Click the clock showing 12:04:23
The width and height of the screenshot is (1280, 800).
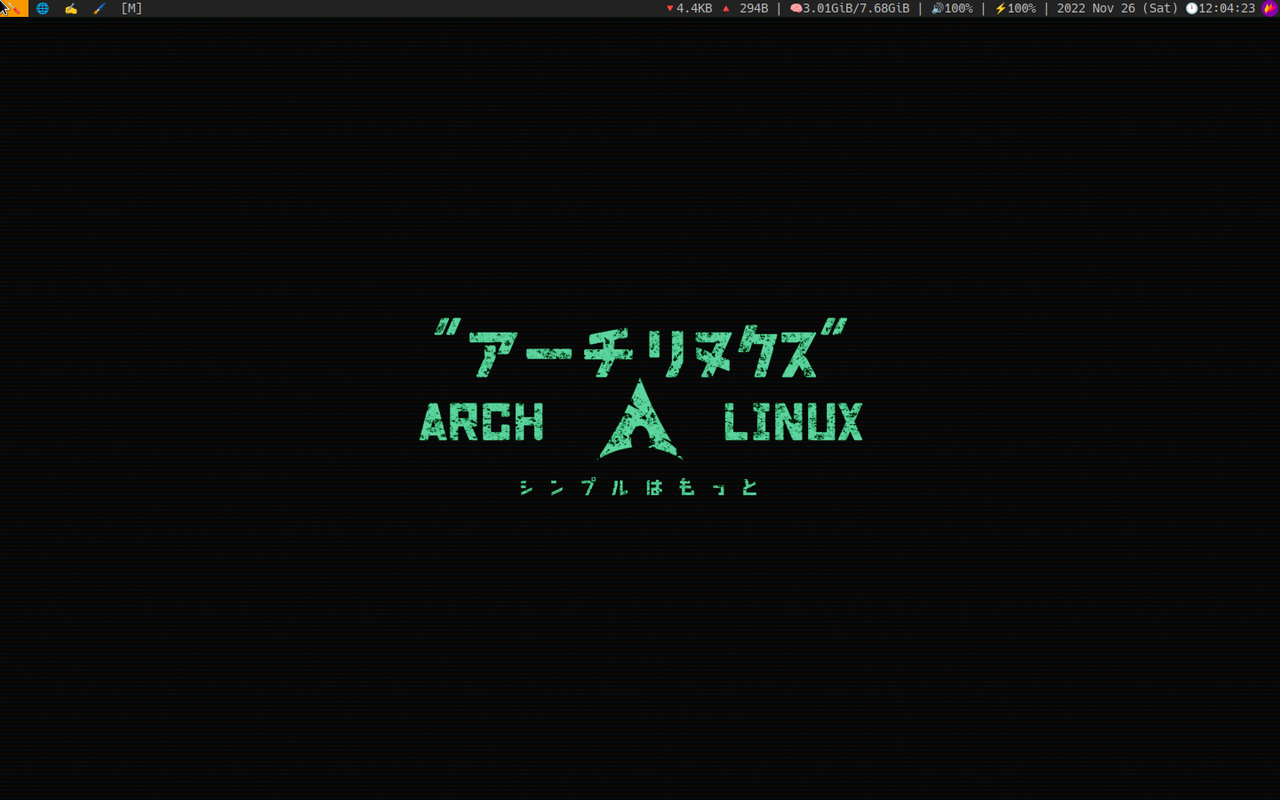pyautogui.click(x=1220, y=8)
